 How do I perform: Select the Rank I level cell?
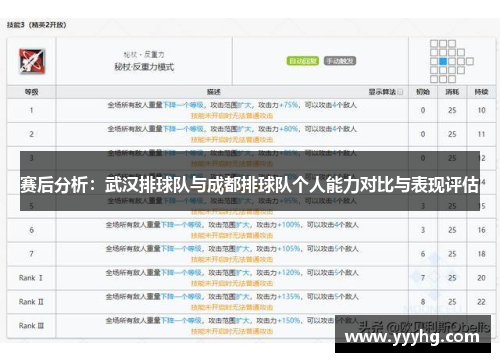(31, 278)
